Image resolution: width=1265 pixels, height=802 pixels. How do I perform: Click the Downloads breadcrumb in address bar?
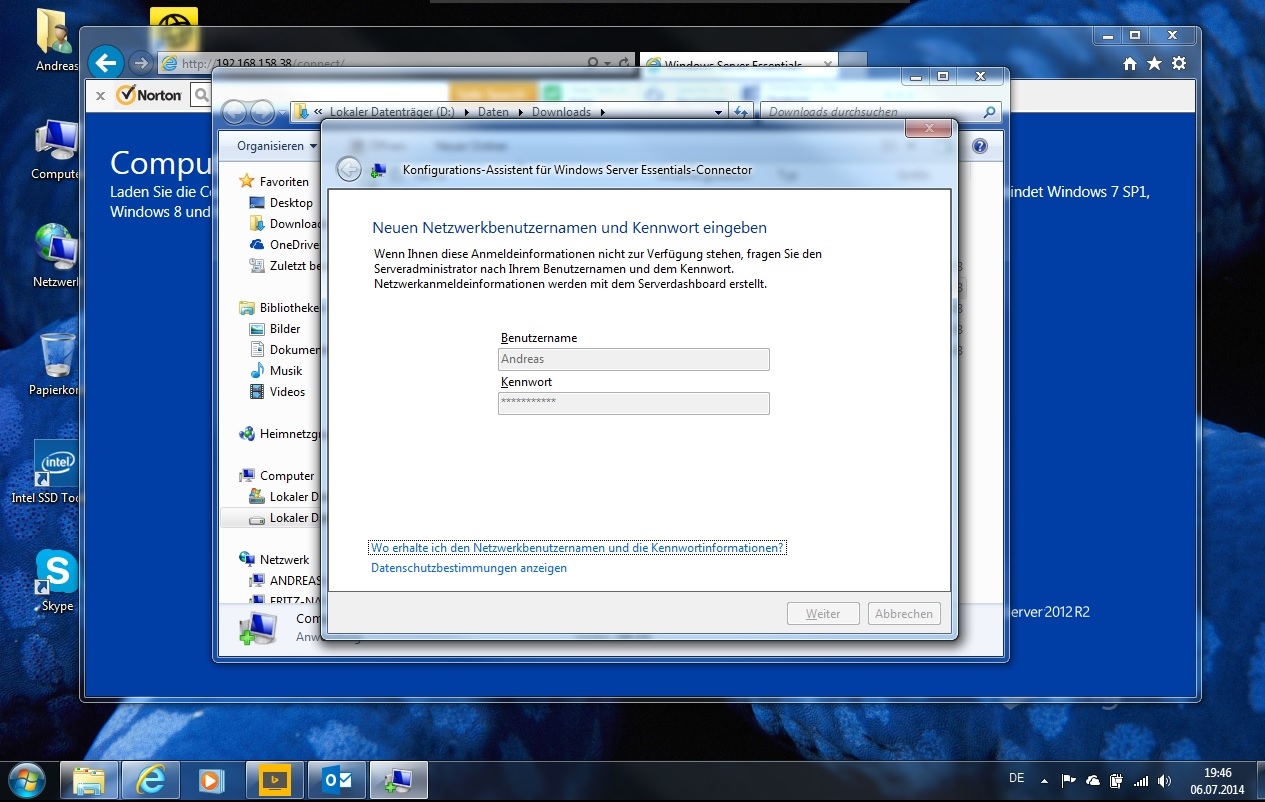click(561, 112)
